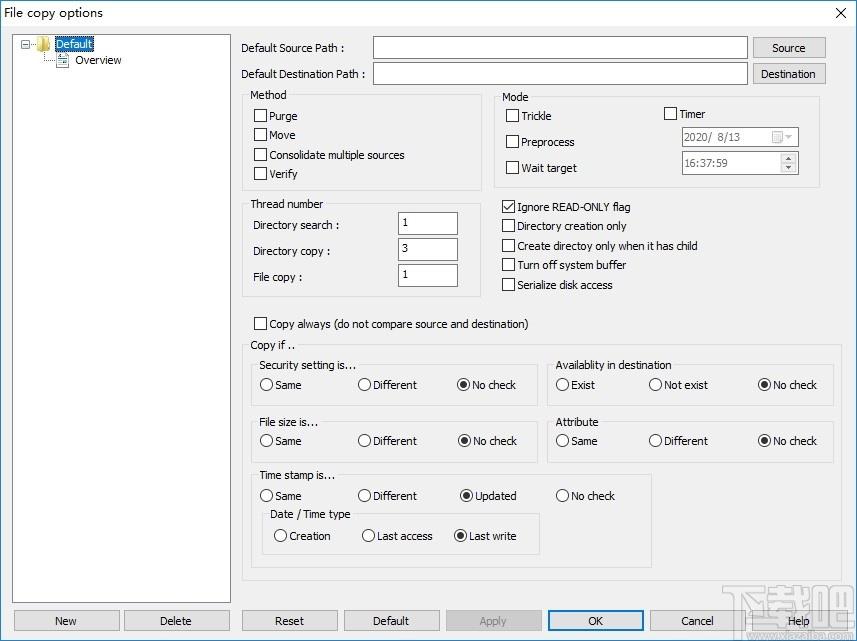
Task: Click the Default folder icon in tree
Action: point(44,44)
